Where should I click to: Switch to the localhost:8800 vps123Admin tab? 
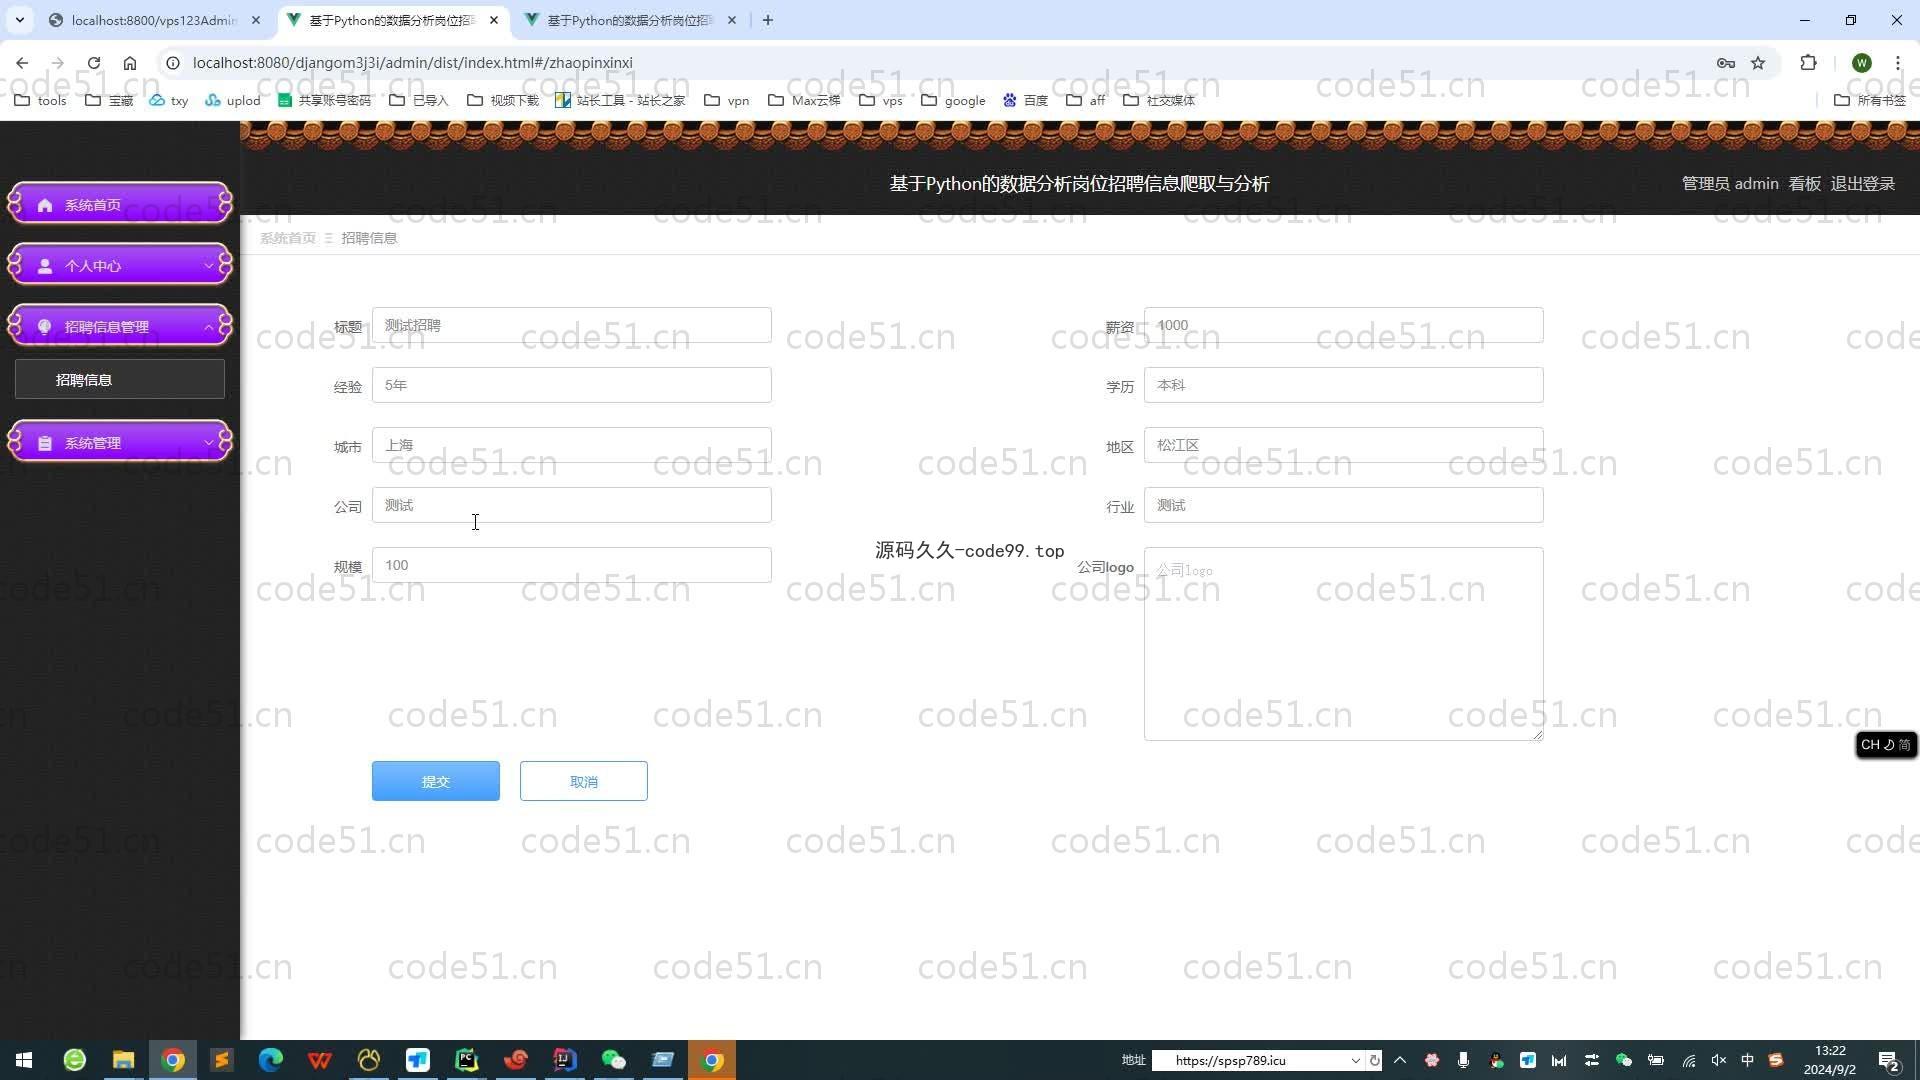coord(155,20)
